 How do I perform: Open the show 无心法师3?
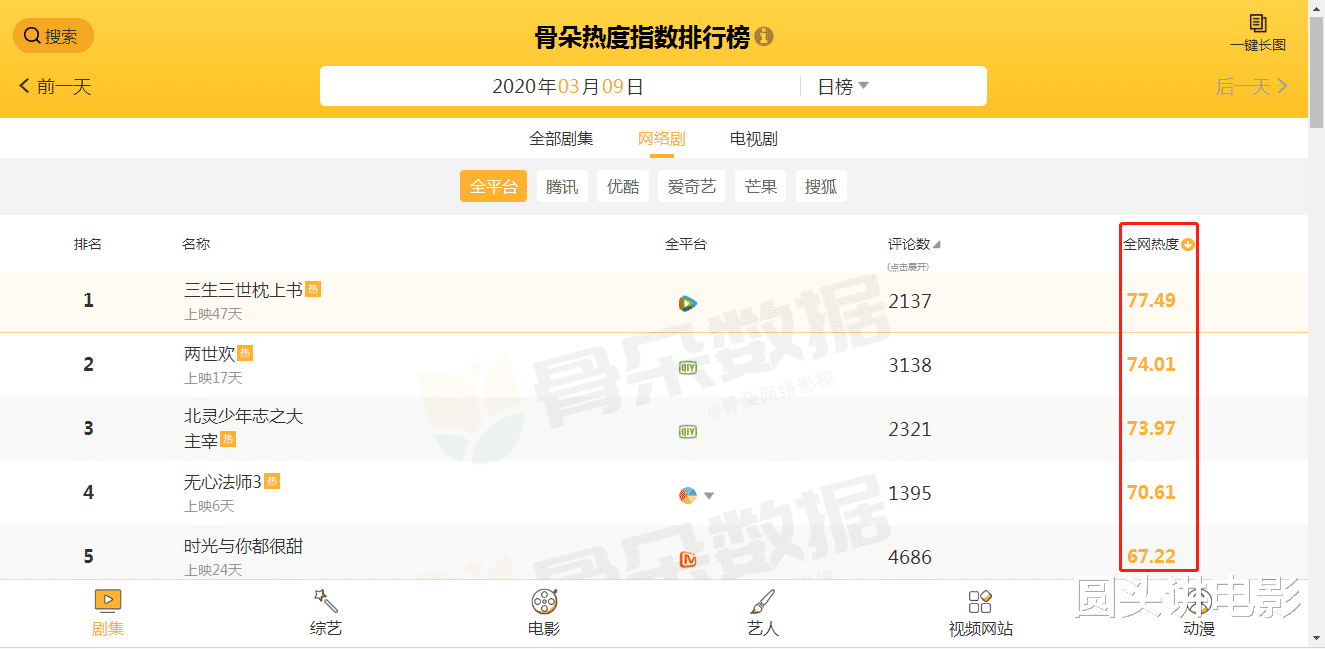[x=223, y=482]
